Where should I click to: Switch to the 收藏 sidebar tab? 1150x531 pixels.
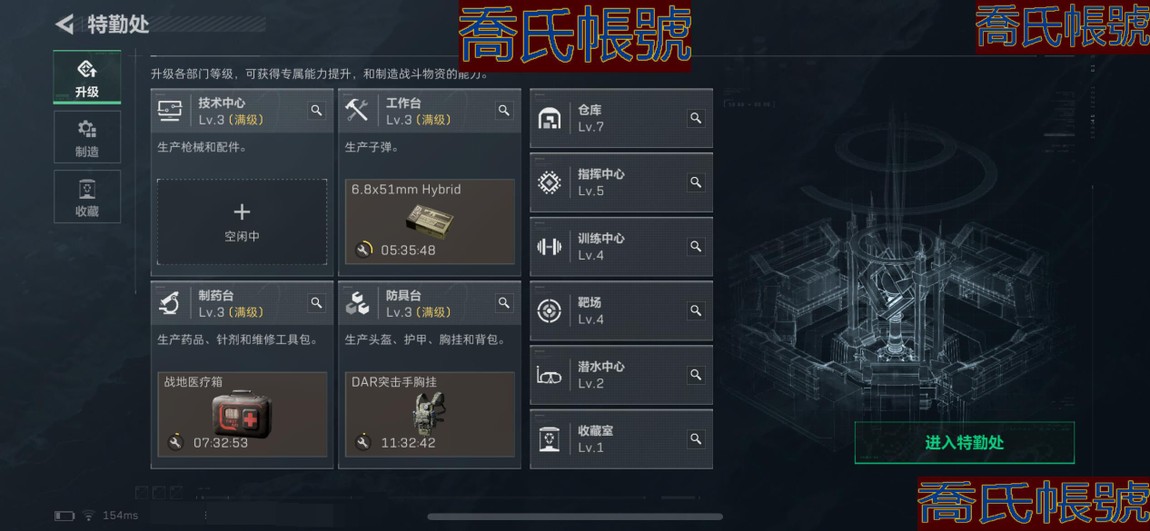pos(87,197)
